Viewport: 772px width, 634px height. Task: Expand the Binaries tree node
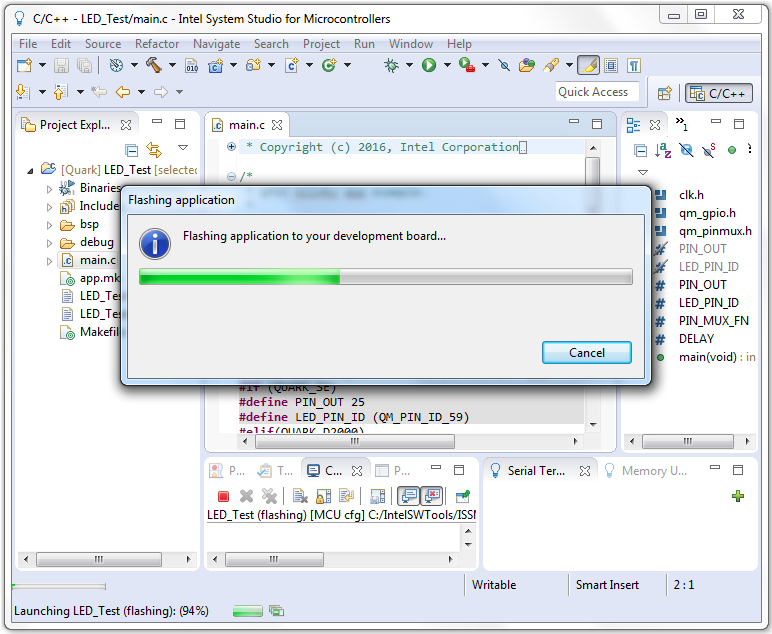tap(49, 189)
